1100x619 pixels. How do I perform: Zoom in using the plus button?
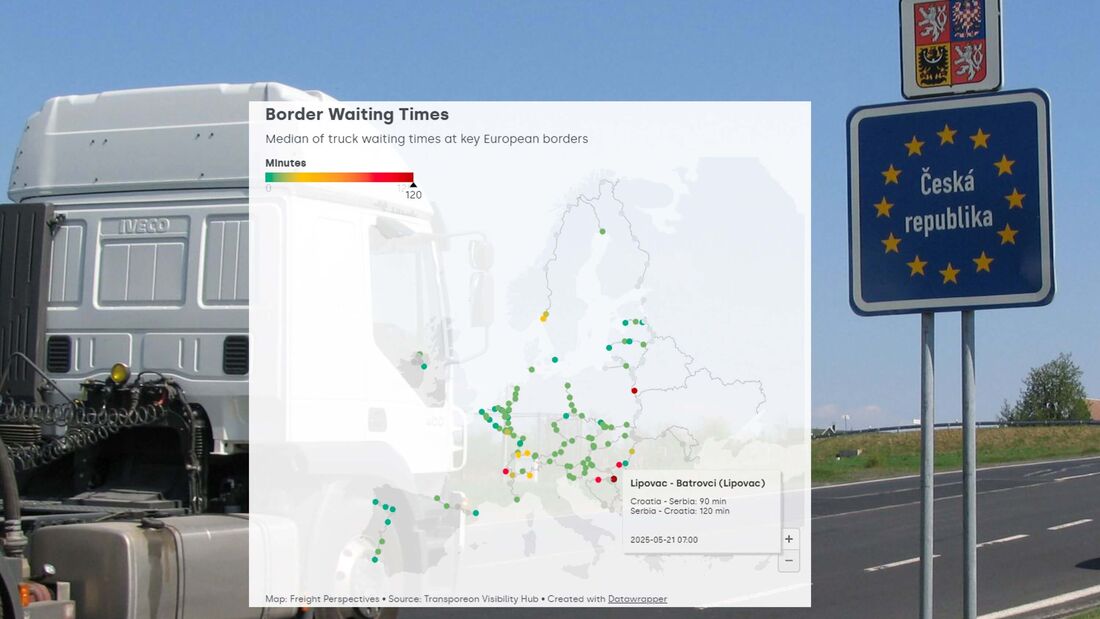789,539
